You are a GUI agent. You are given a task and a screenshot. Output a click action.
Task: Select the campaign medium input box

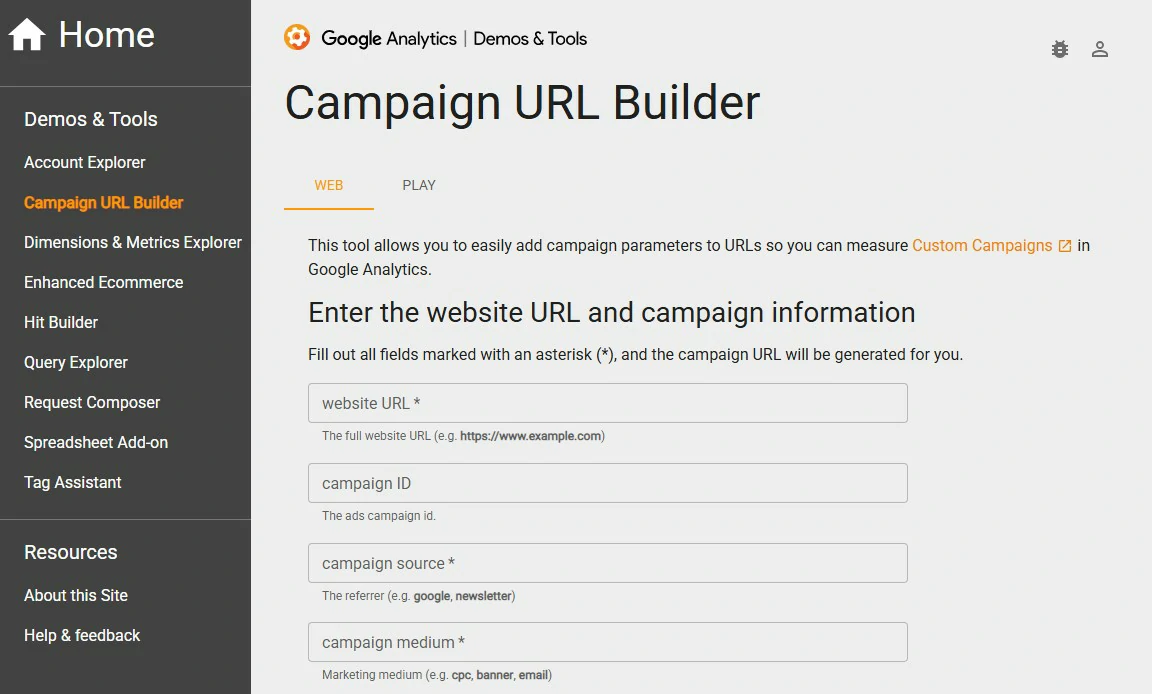tap(608, 642)
